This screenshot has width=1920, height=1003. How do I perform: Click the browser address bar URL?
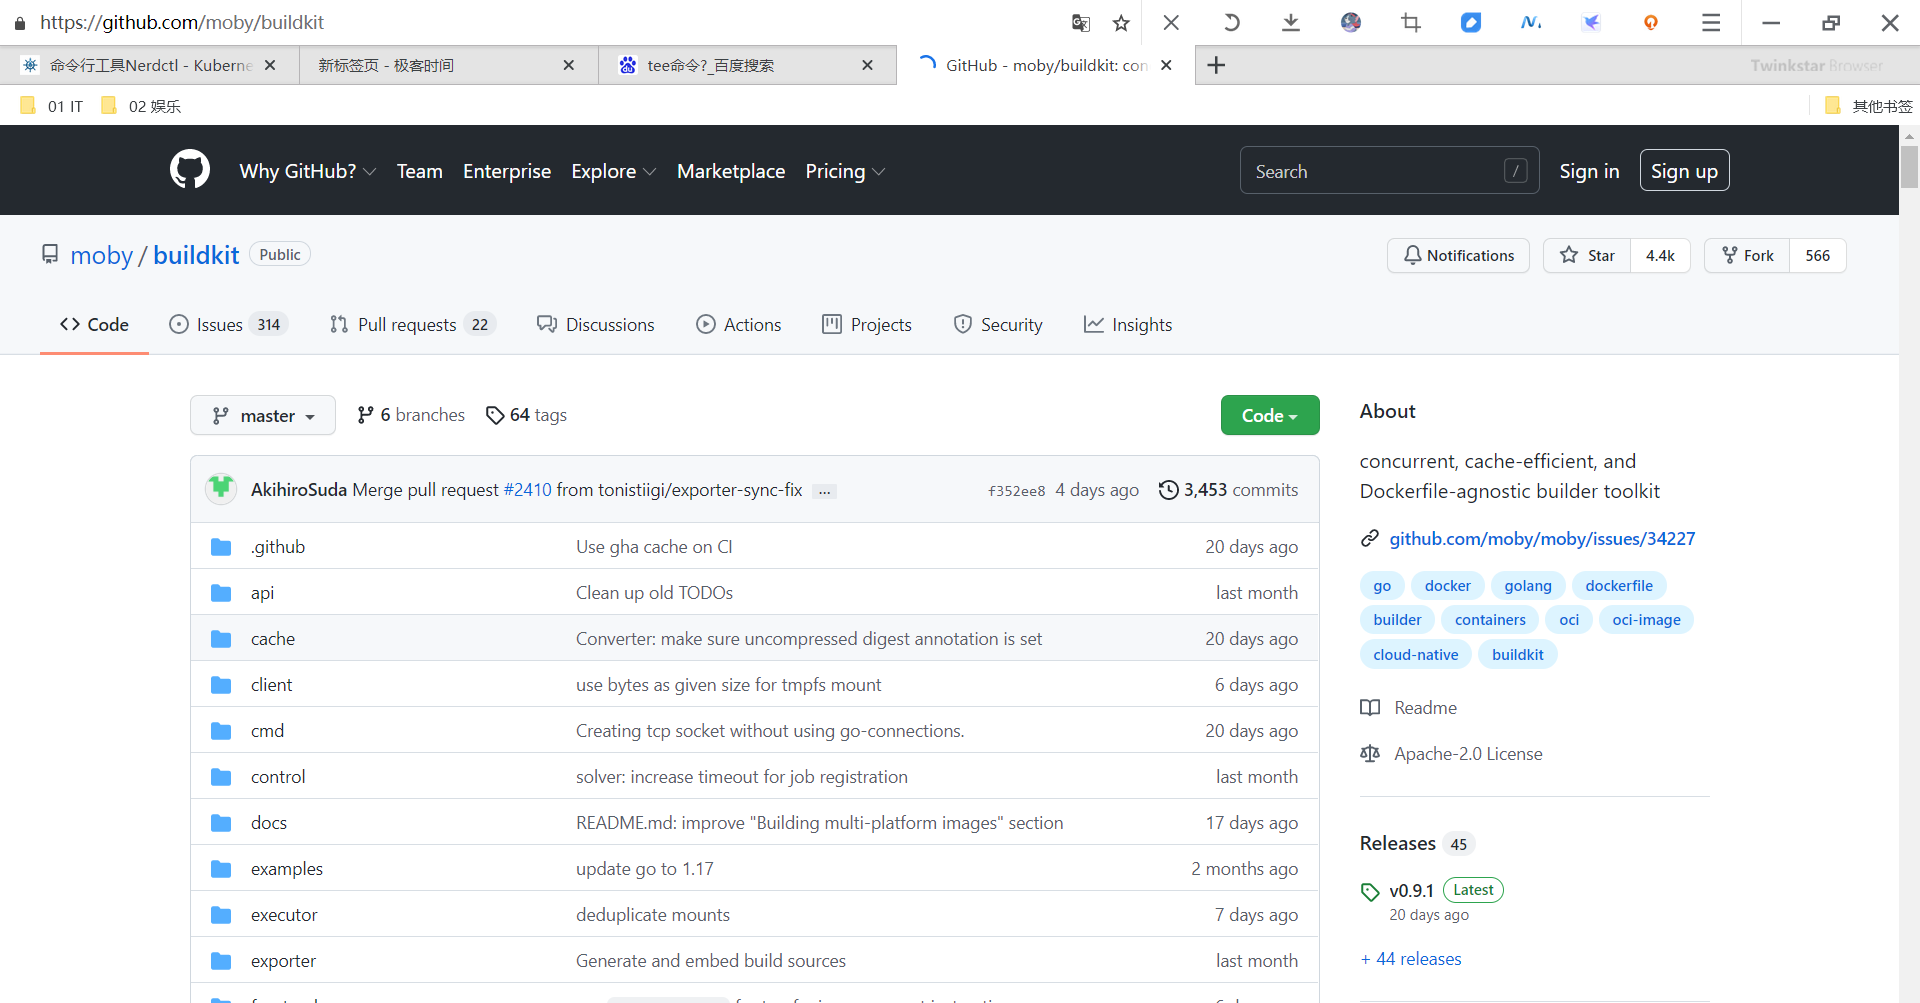pos(182,22)
